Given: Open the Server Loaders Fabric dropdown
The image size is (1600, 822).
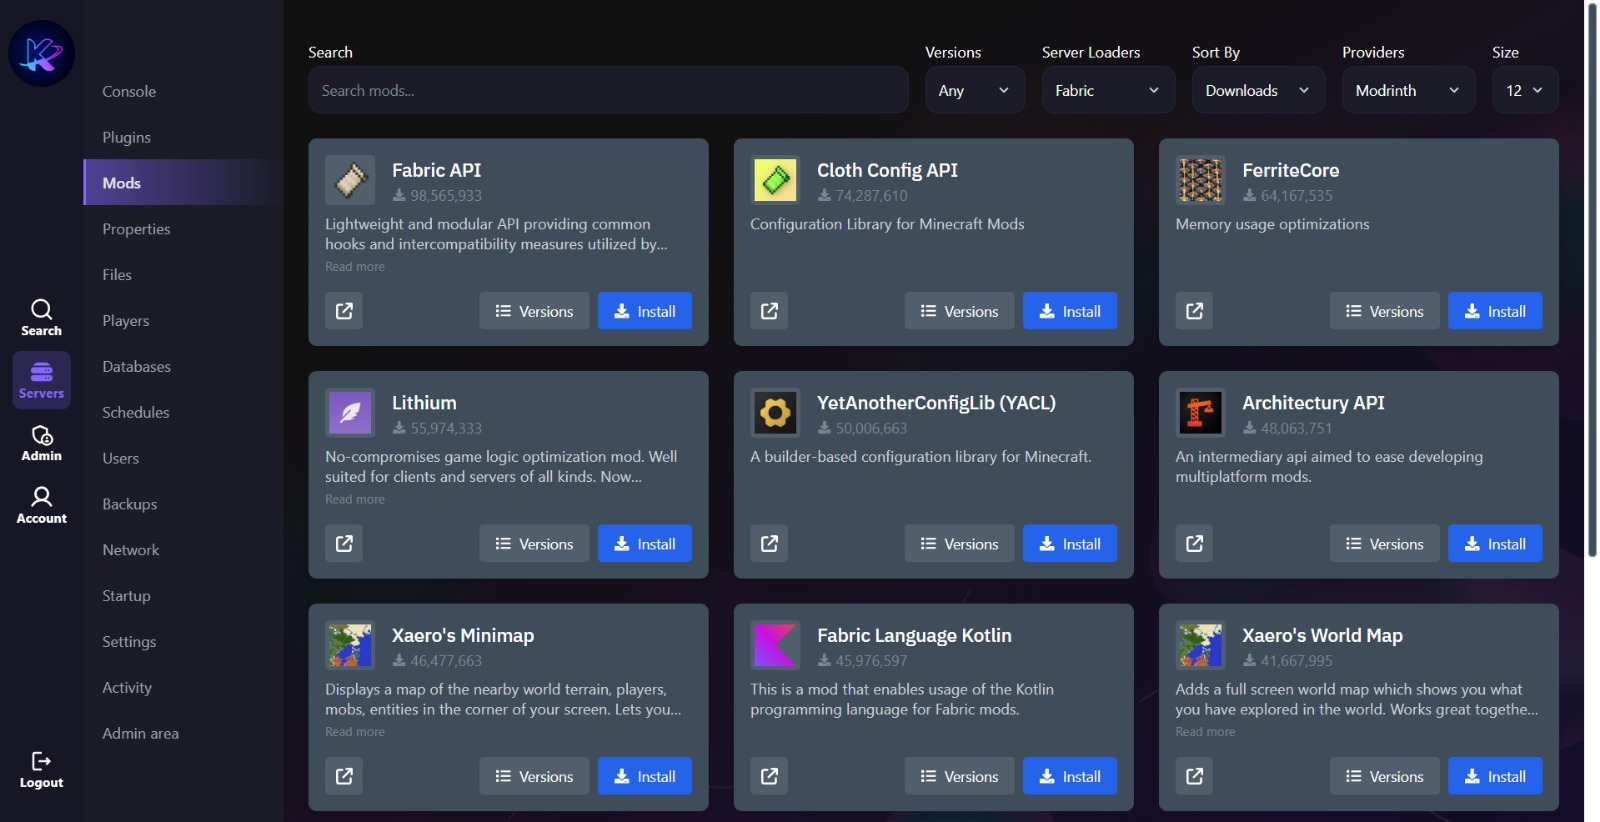Looking at the screenshot, I should pyautogui.click(x=1107, y=90).
